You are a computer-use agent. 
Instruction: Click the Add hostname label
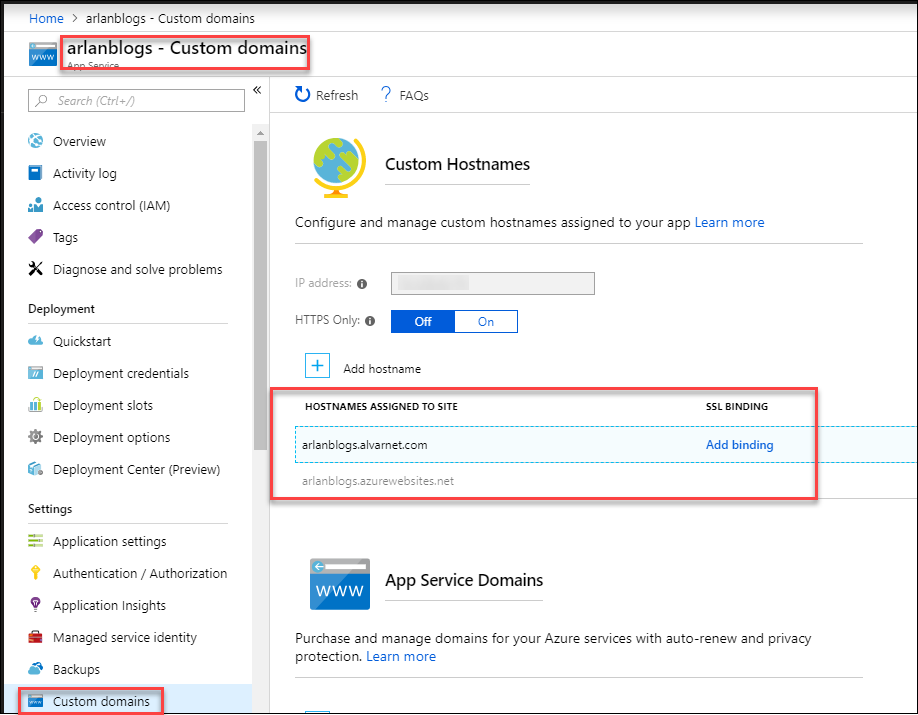click(x=382, y=369)
